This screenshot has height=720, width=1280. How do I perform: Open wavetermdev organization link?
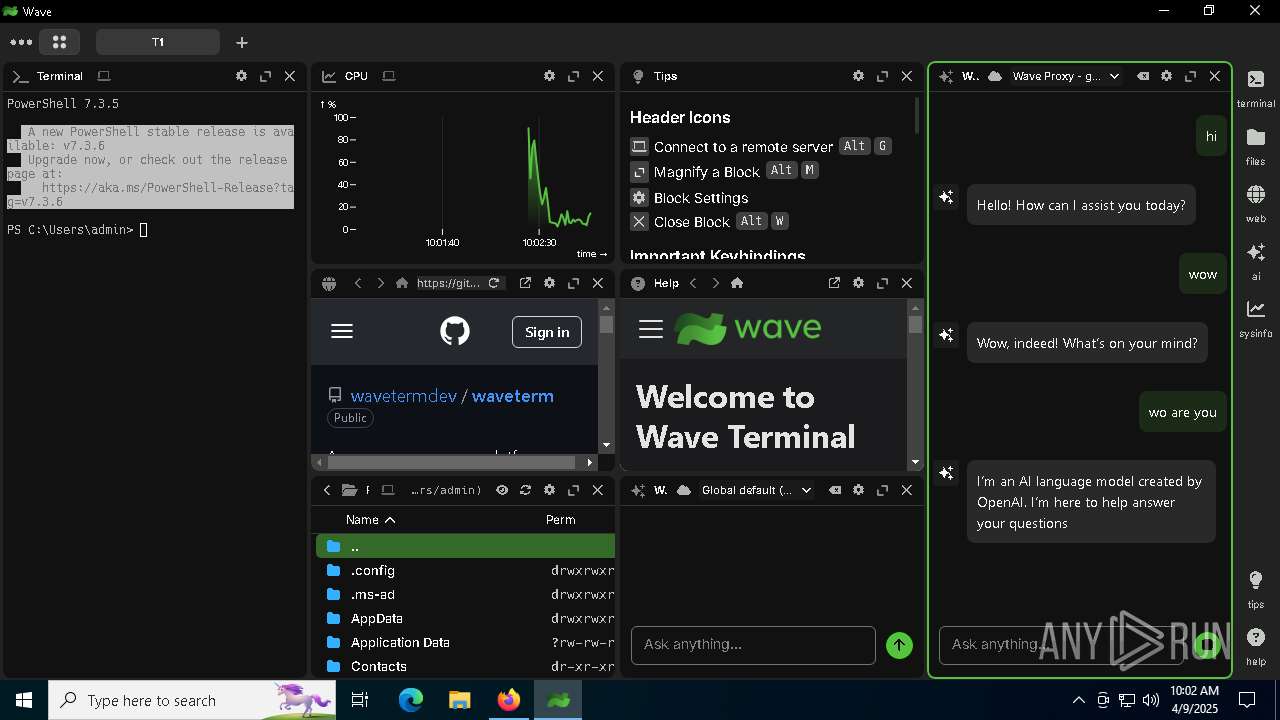[403, 396]
